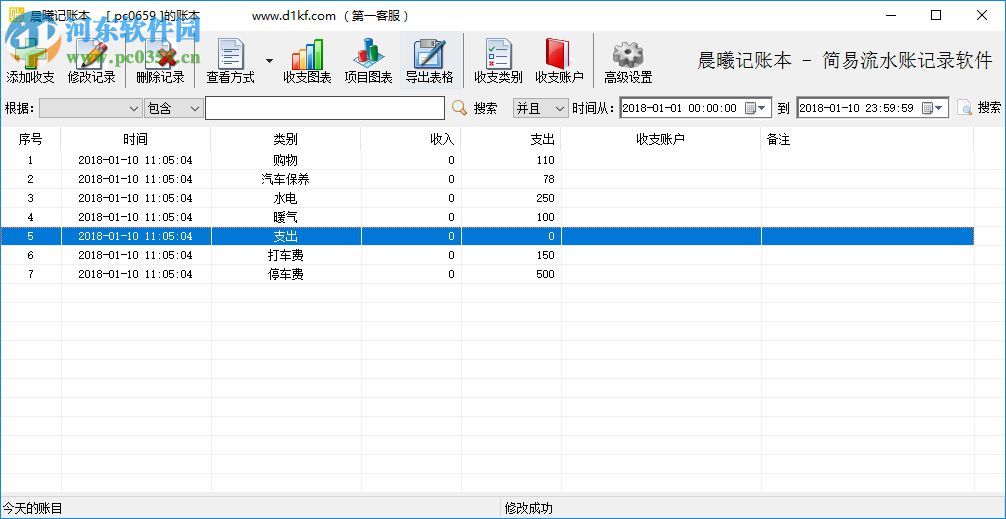Click the expense value 500
This screenshot has height=519, width=1006.
coord(545,275)
